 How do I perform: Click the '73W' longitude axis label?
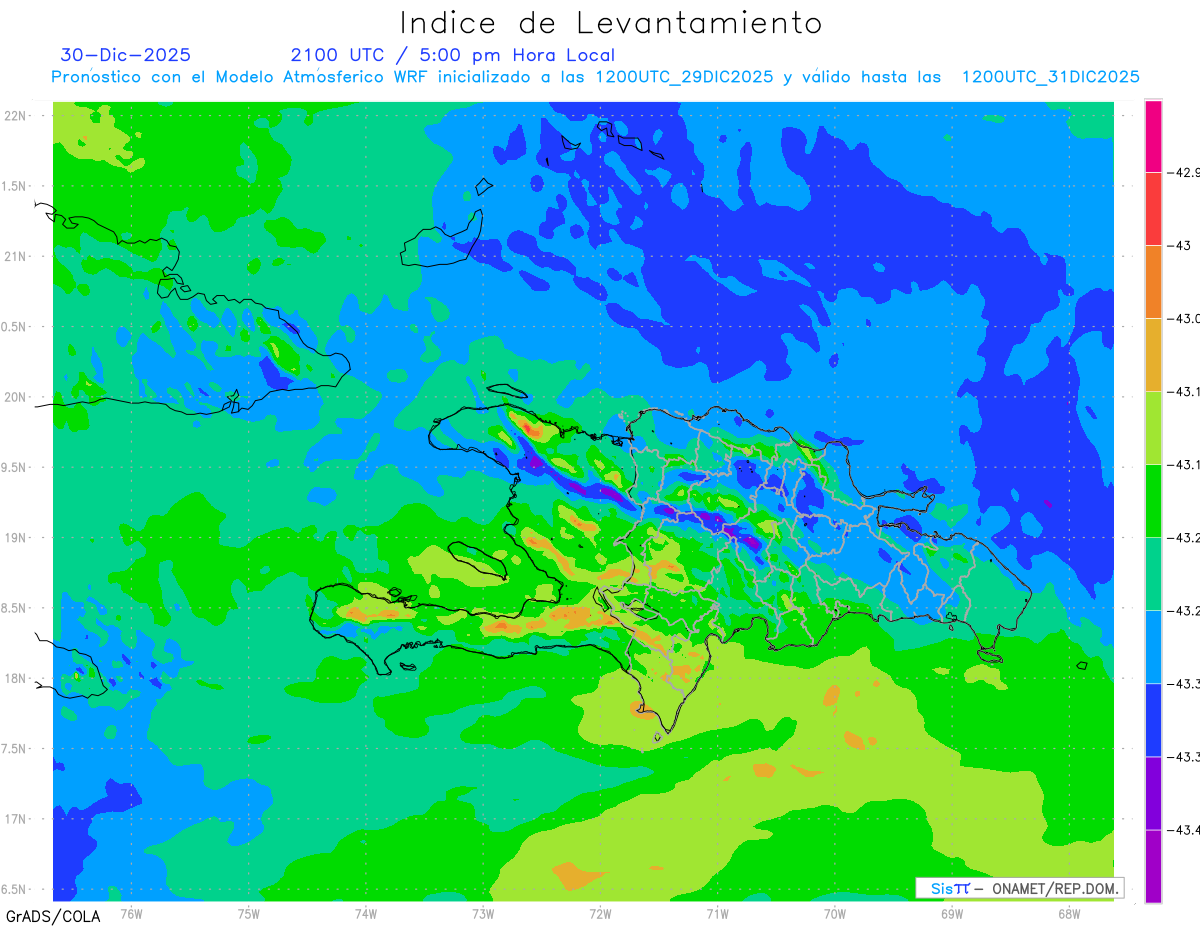[x=483, y=913]
